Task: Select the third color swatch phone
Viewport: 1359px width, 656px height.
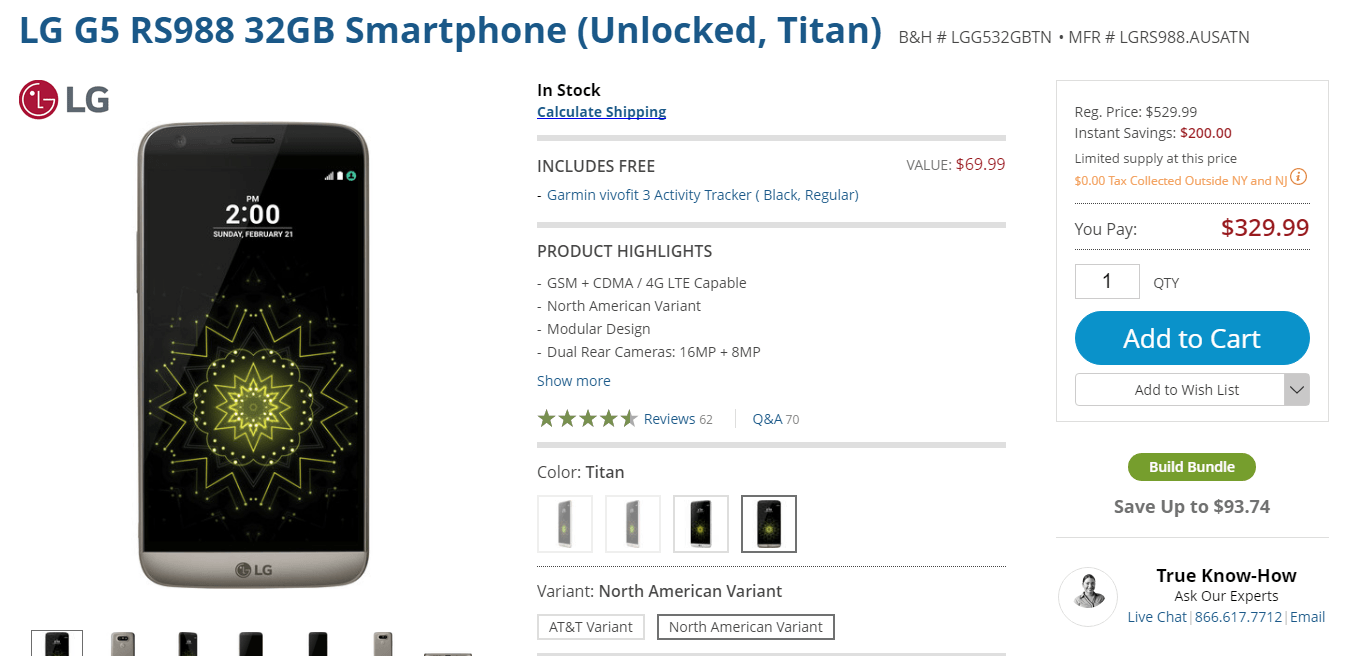Action: pyautogui.click(x=701, y=524)
